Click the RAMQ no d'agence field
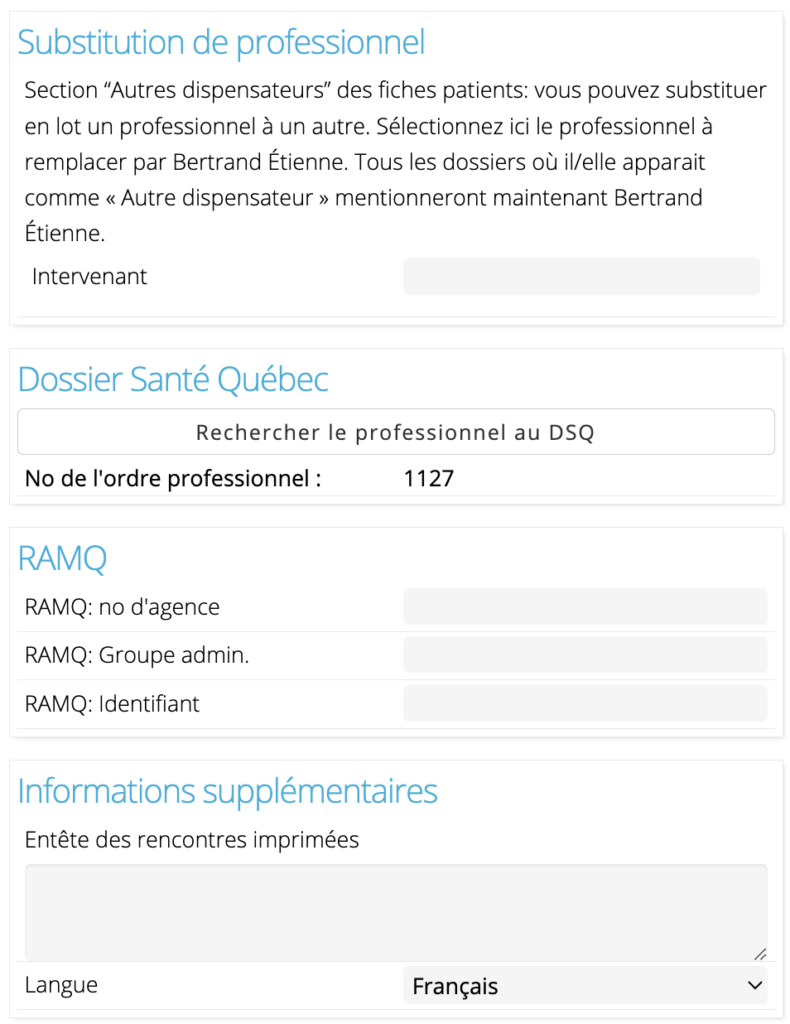Screen dimensions: 790x1024 [x=585, y=607]
